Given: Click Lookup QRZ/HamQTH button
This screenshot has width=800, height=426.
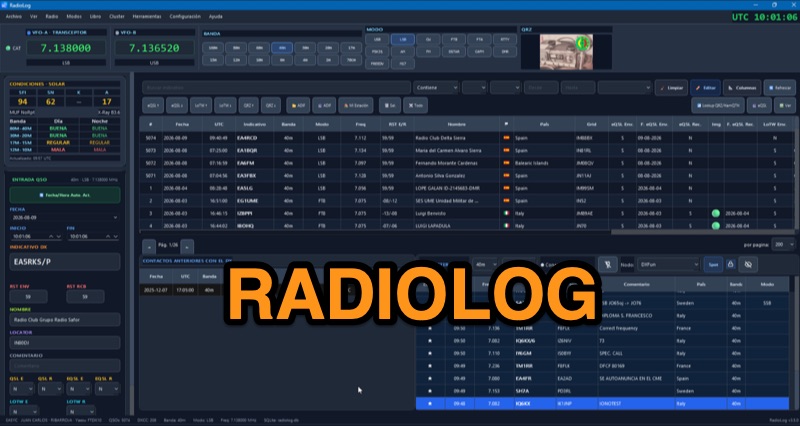Looking at the screenshot, I should tap(718, 106).
